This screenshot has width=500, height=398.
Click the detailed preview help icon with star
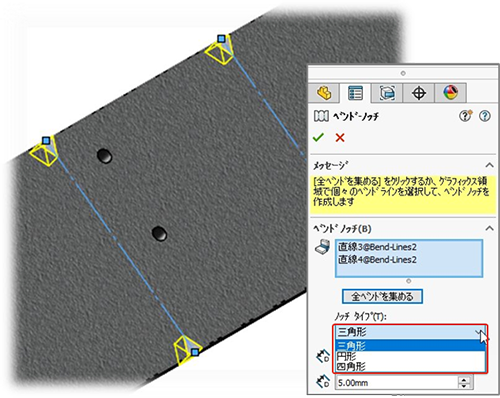click(466, 116)
